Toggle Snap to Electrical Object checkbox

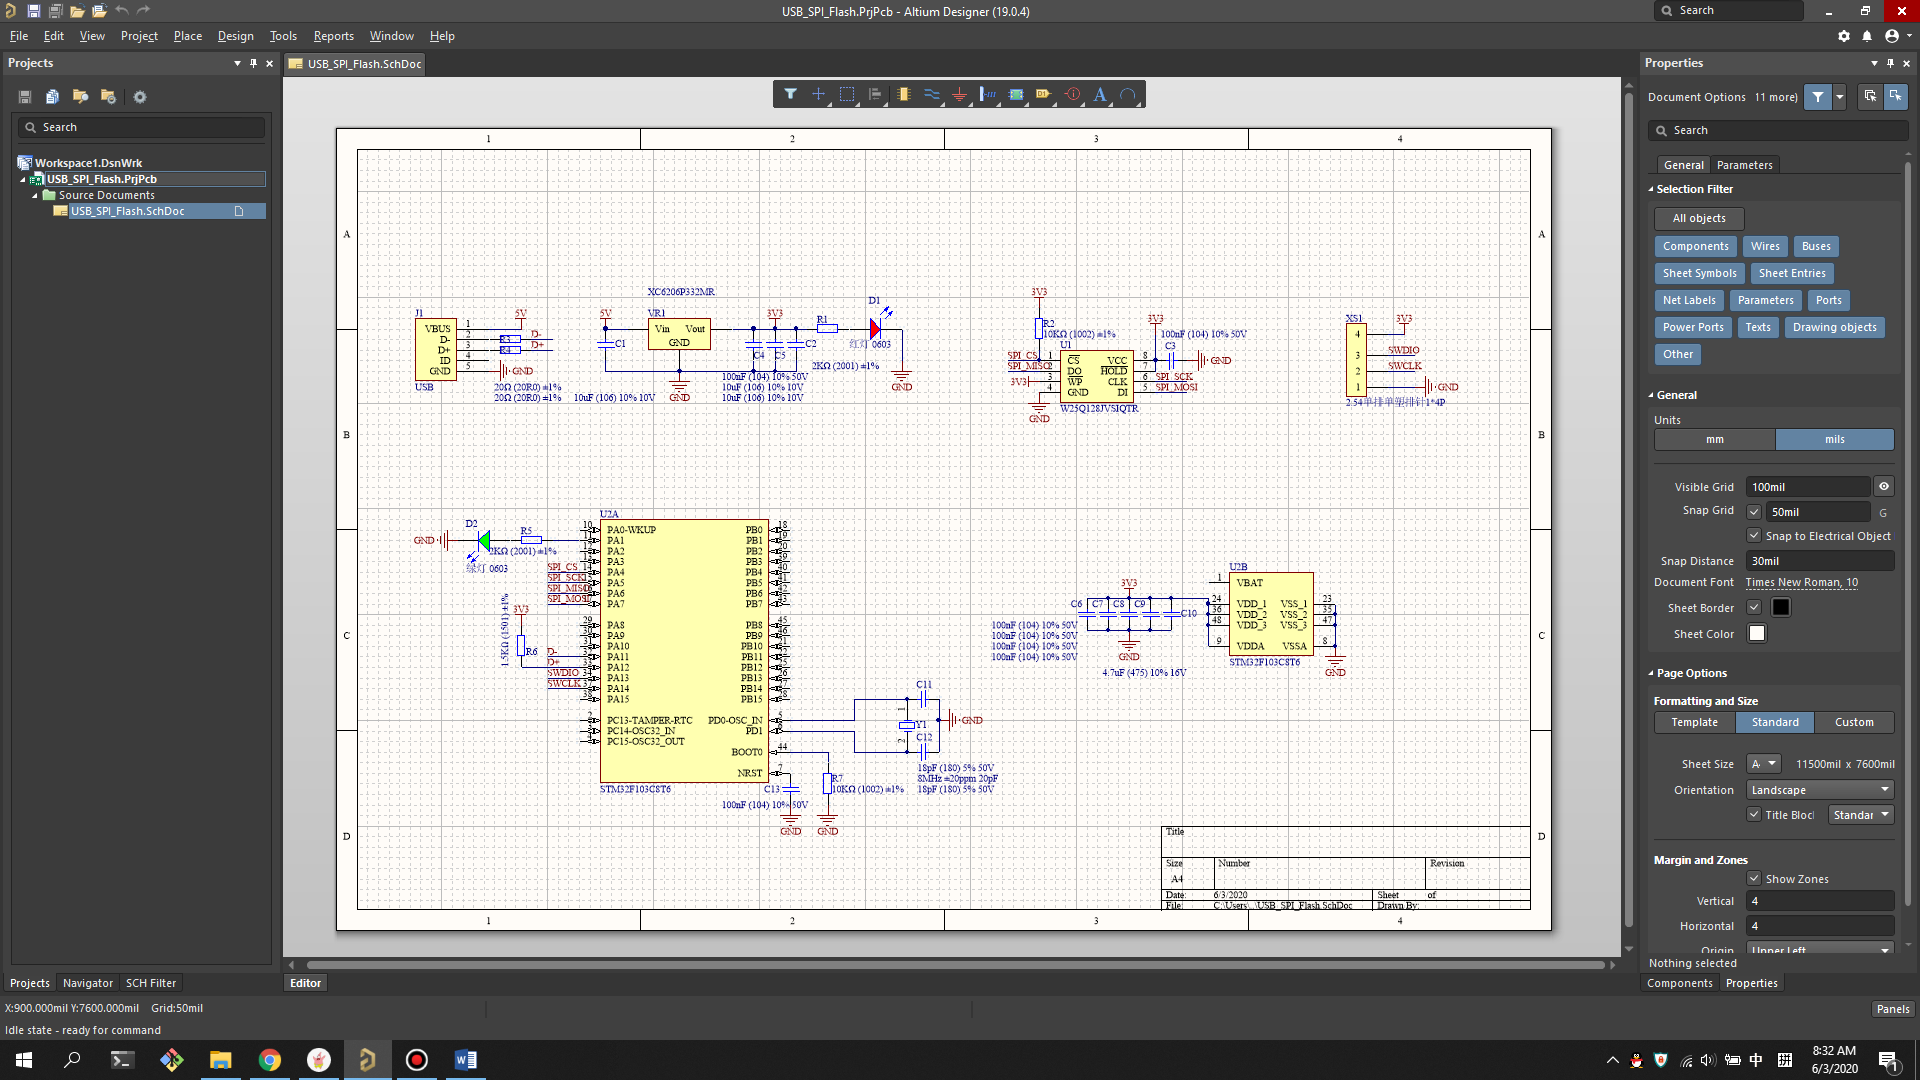pos(1755,535)
